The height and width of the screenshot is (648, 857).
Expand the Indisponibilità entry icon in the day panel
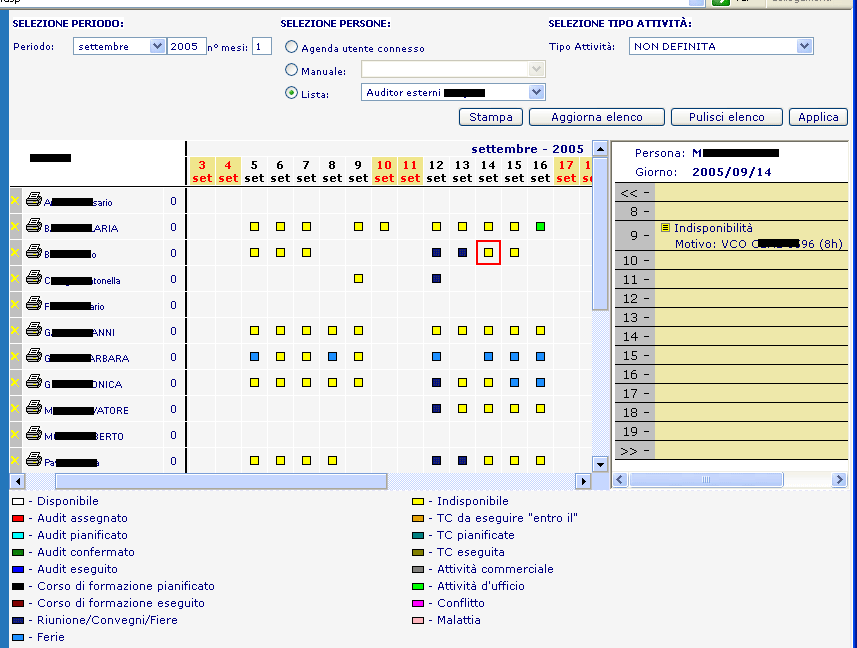click(x=665, y=228)
